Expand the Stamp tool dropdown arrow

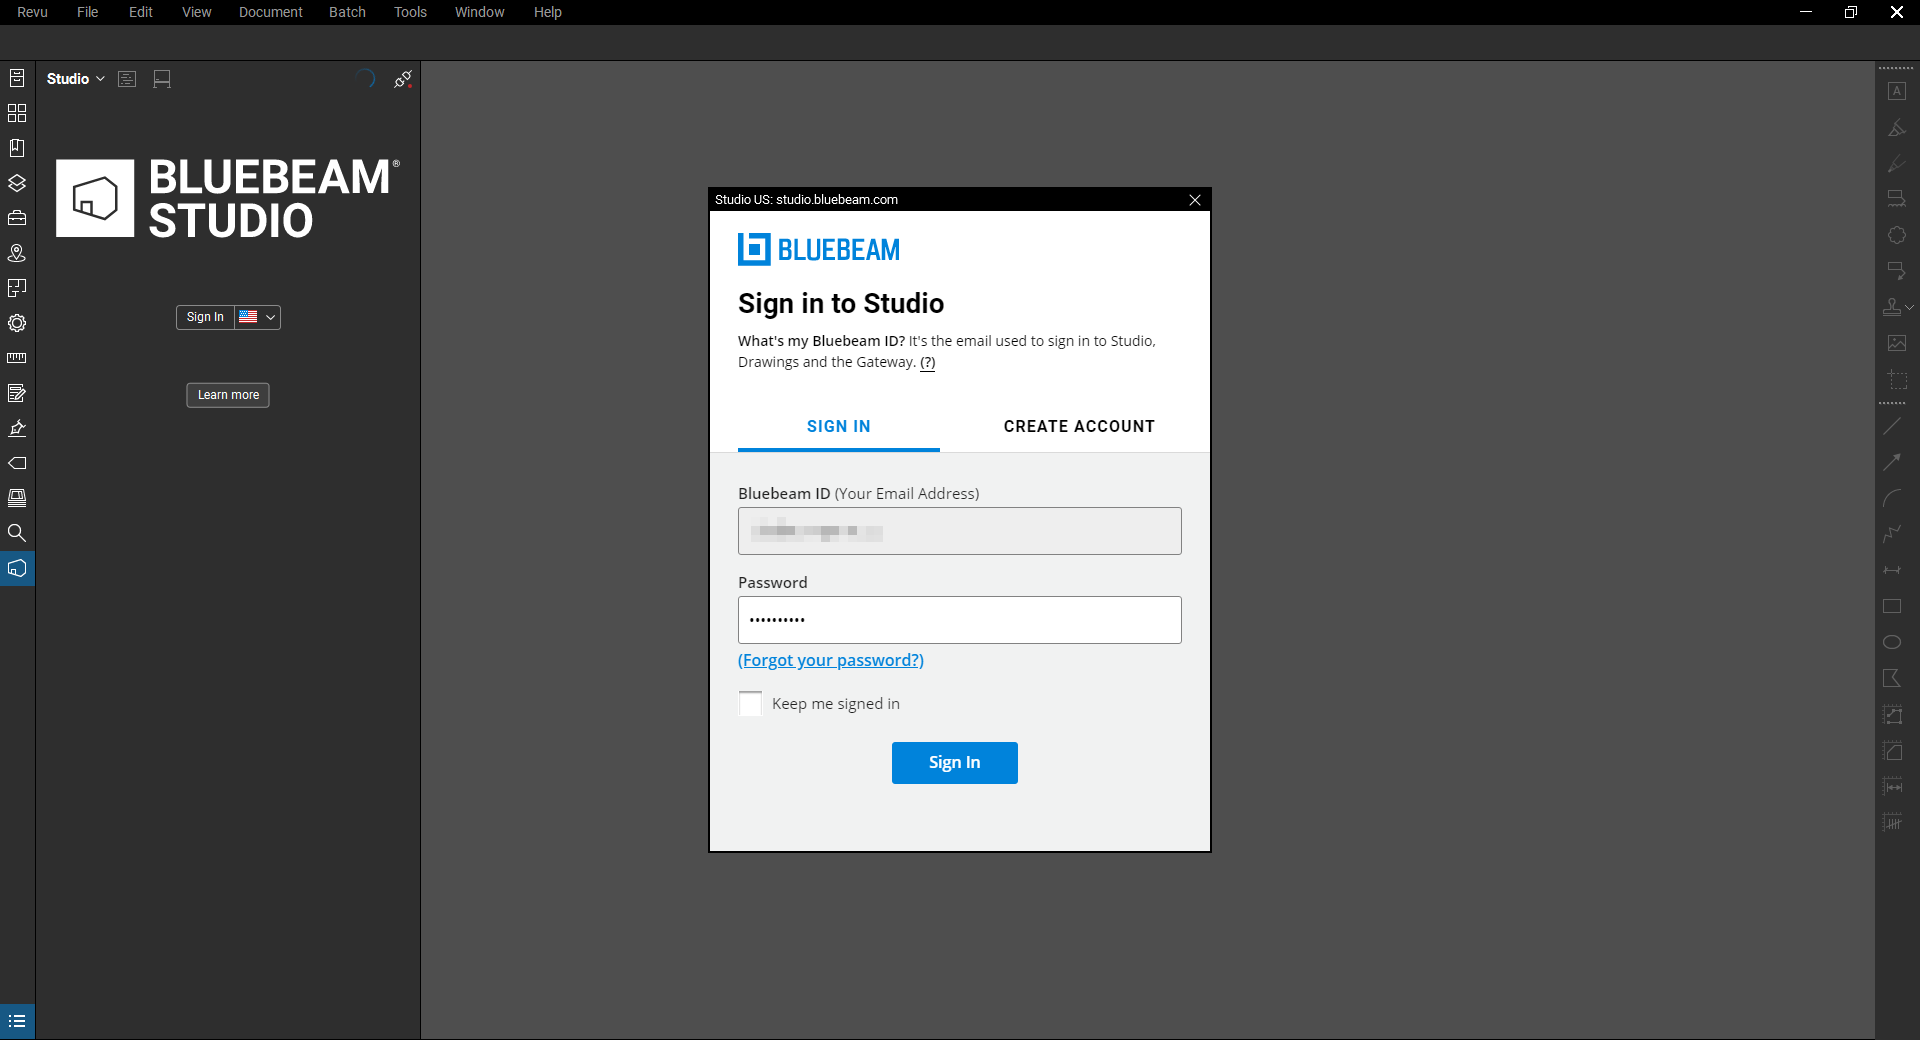coord(1910,307)
